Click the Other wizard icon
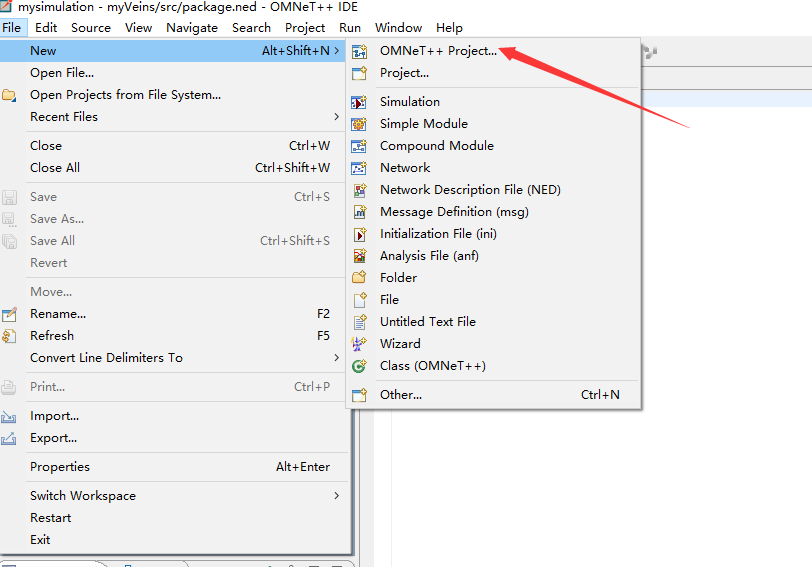Image resolution: width=812 pixels, height=567 pixels. [359, 395]
